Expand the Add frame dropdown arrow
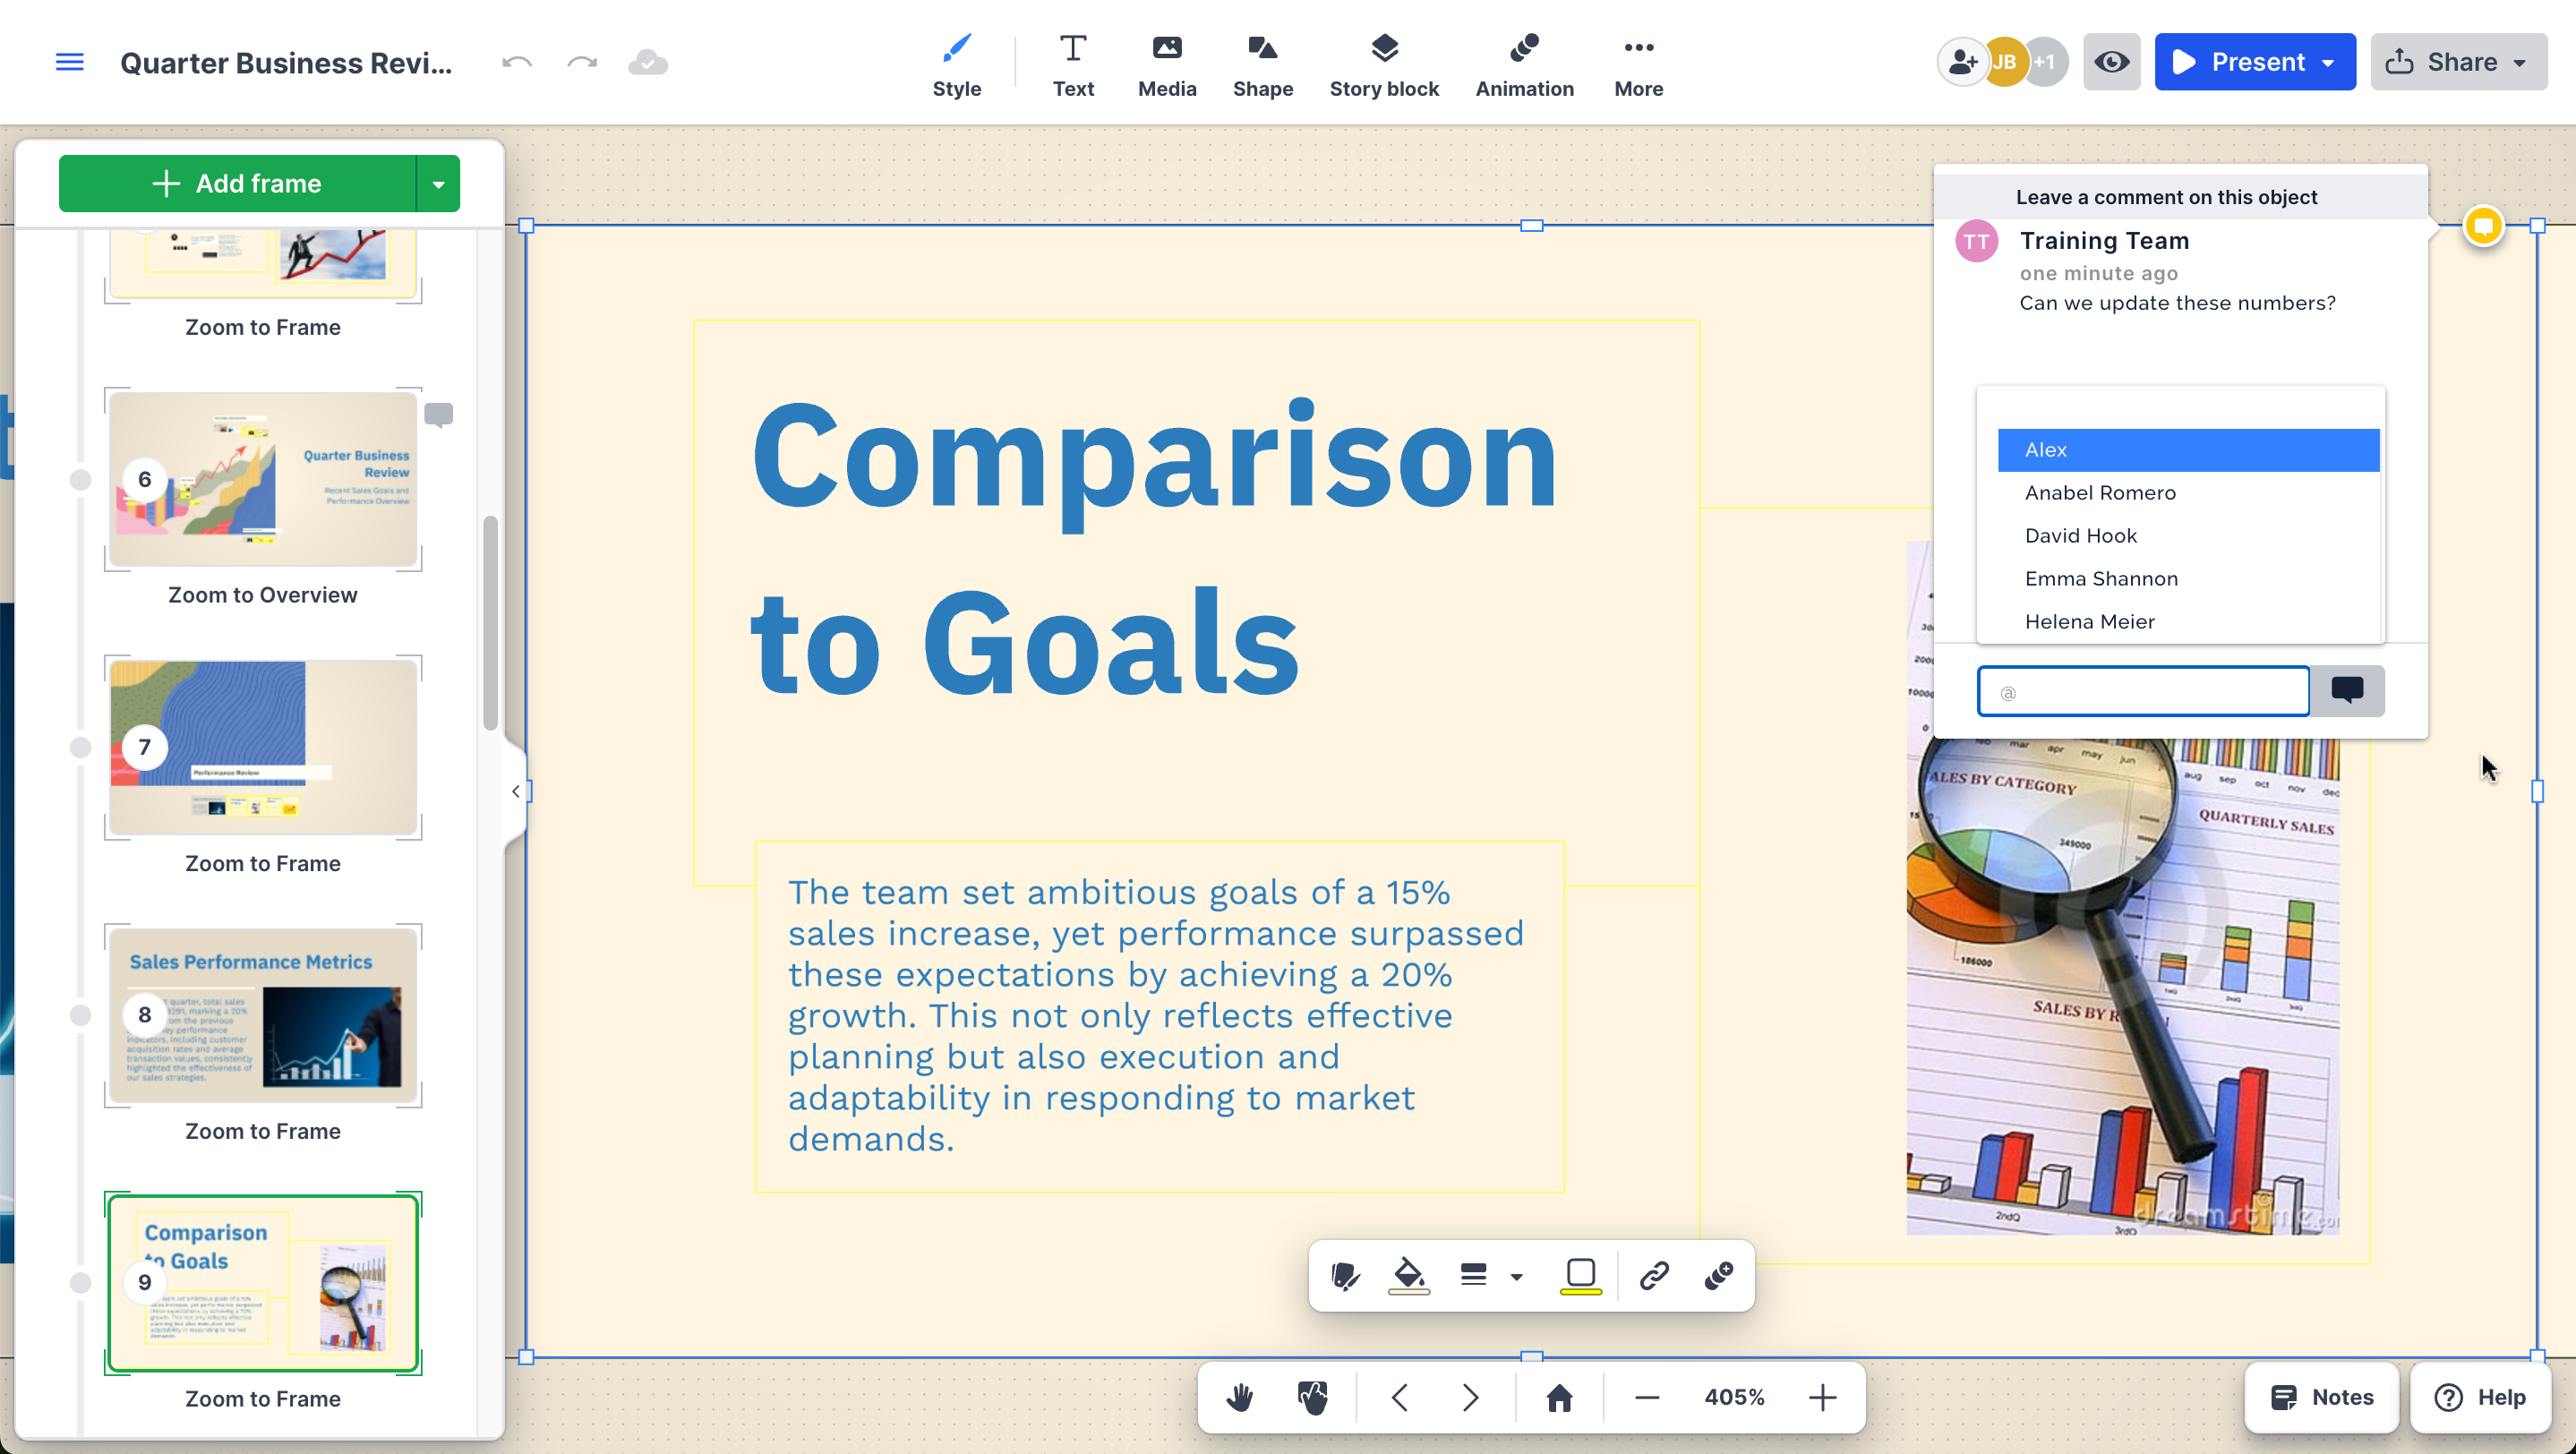 (x=438, y=183)
